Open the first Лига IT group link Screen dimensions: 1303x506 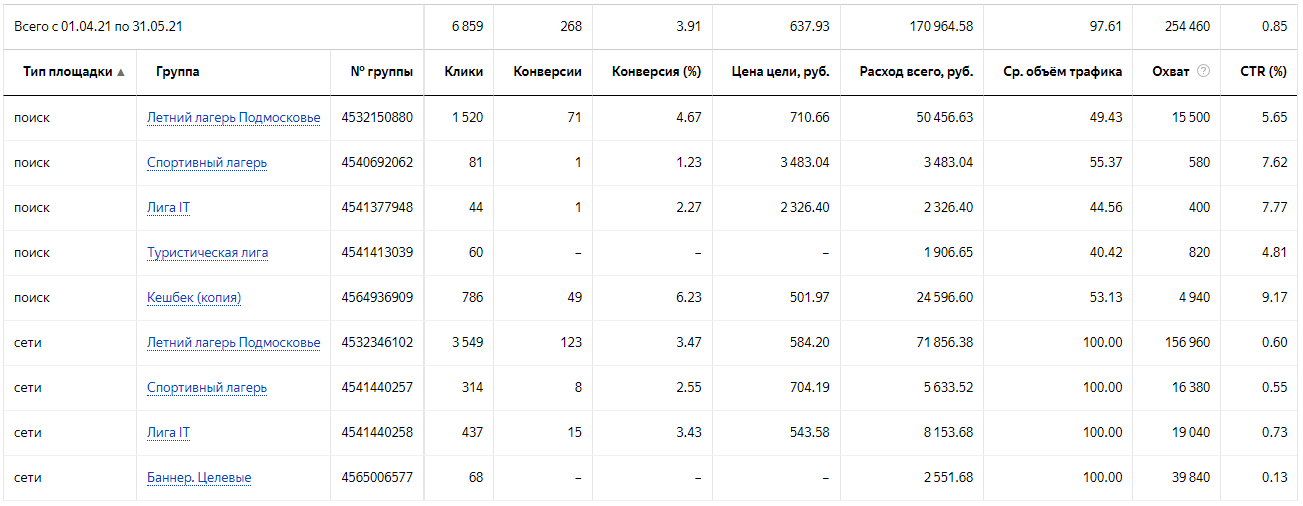168,208
